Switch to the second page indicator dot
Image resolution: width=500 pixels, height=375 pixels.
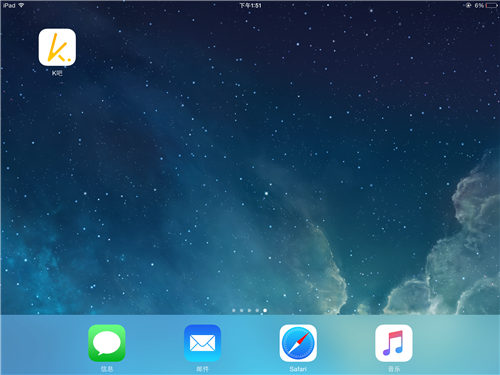(241, 310)
